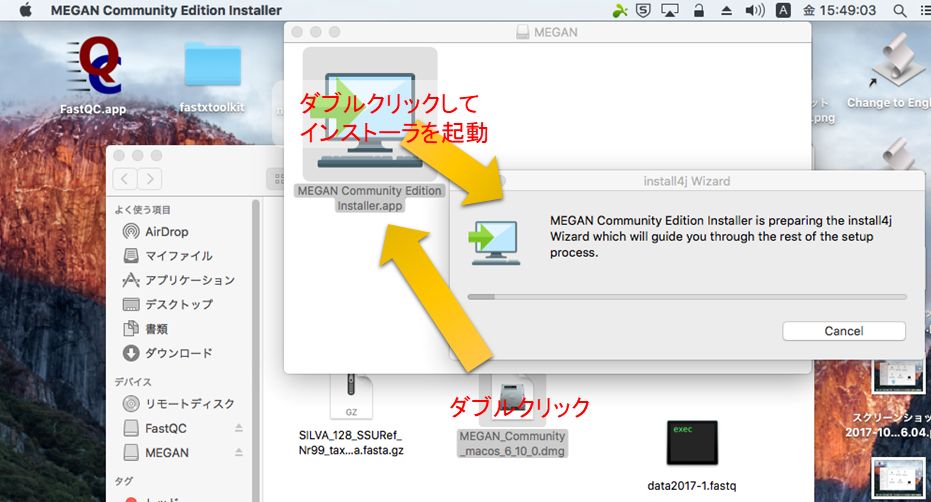Click the タグ sidebar header

[124, 480]
